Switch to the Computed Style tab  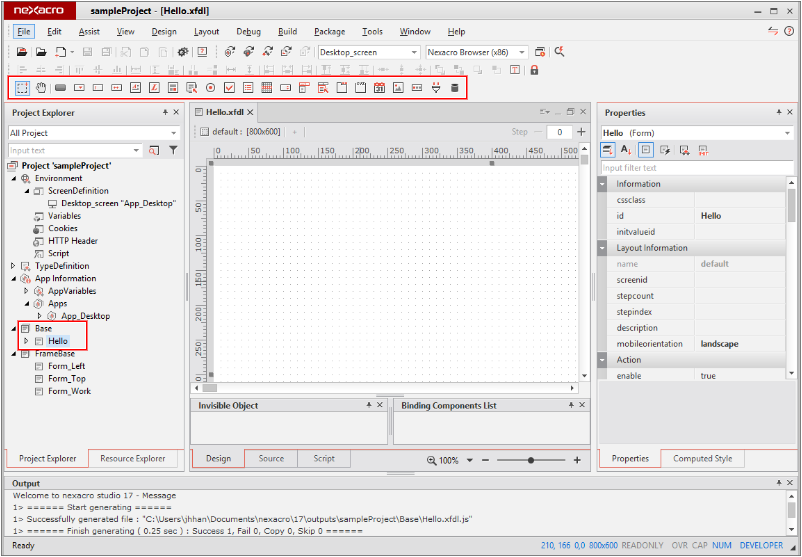click(702, 459)
